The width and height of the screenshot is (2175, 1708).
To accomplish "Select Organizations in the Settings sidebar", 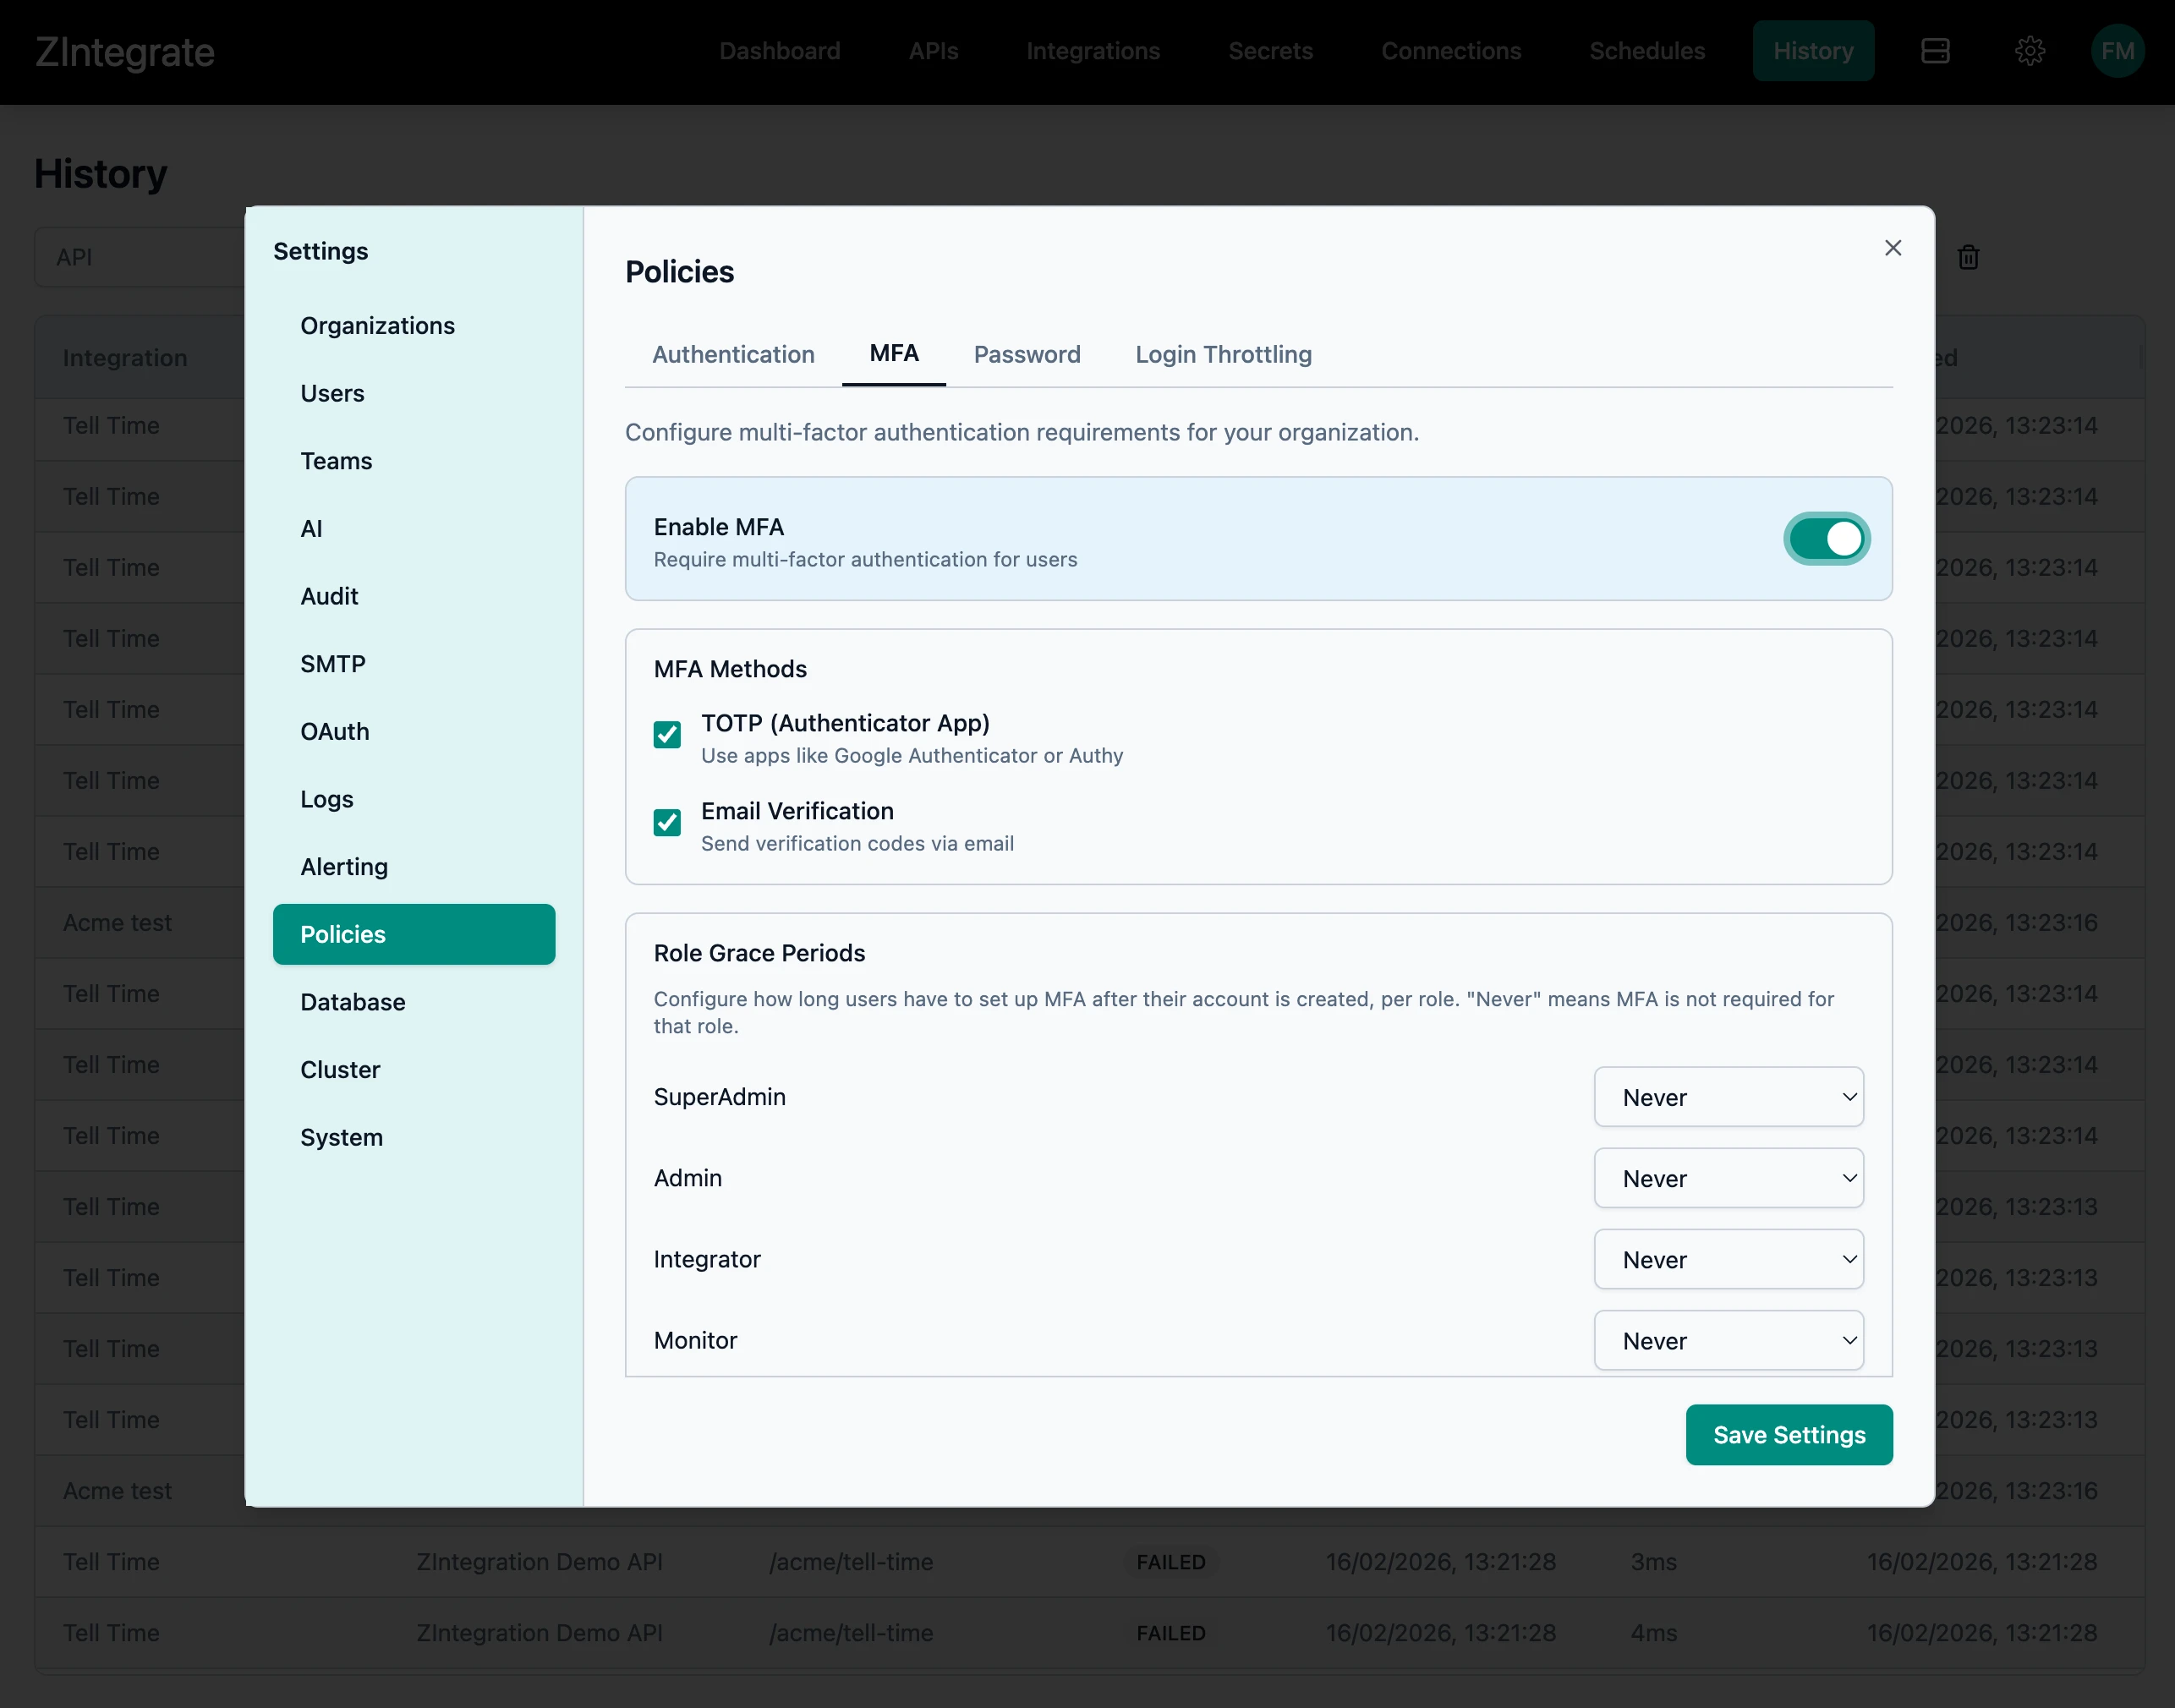I will (x=377, y=325).
